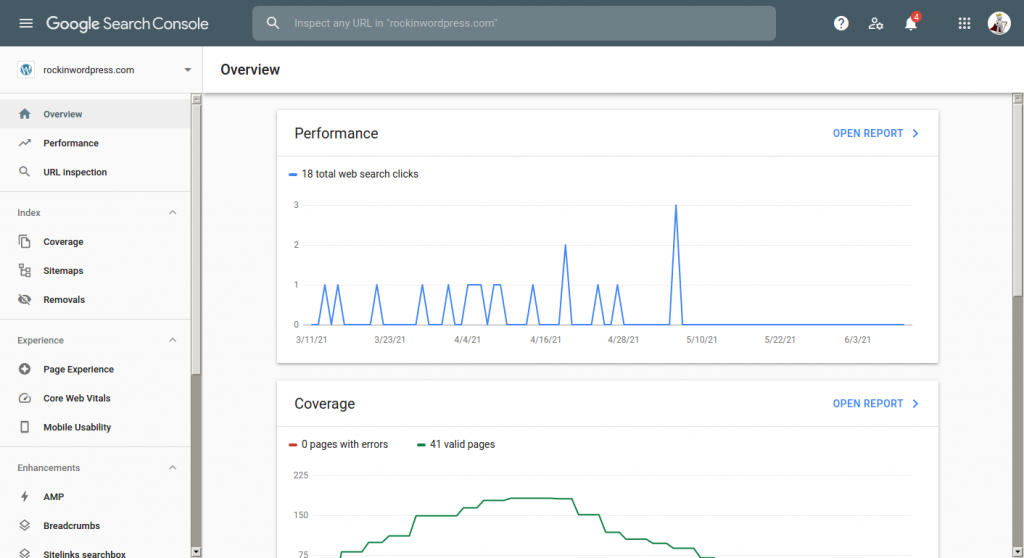The image size is (1024, 558).
Task: Click the URL inspection magnifier icon
Action: pyautogui.click(x=25, y=172)
